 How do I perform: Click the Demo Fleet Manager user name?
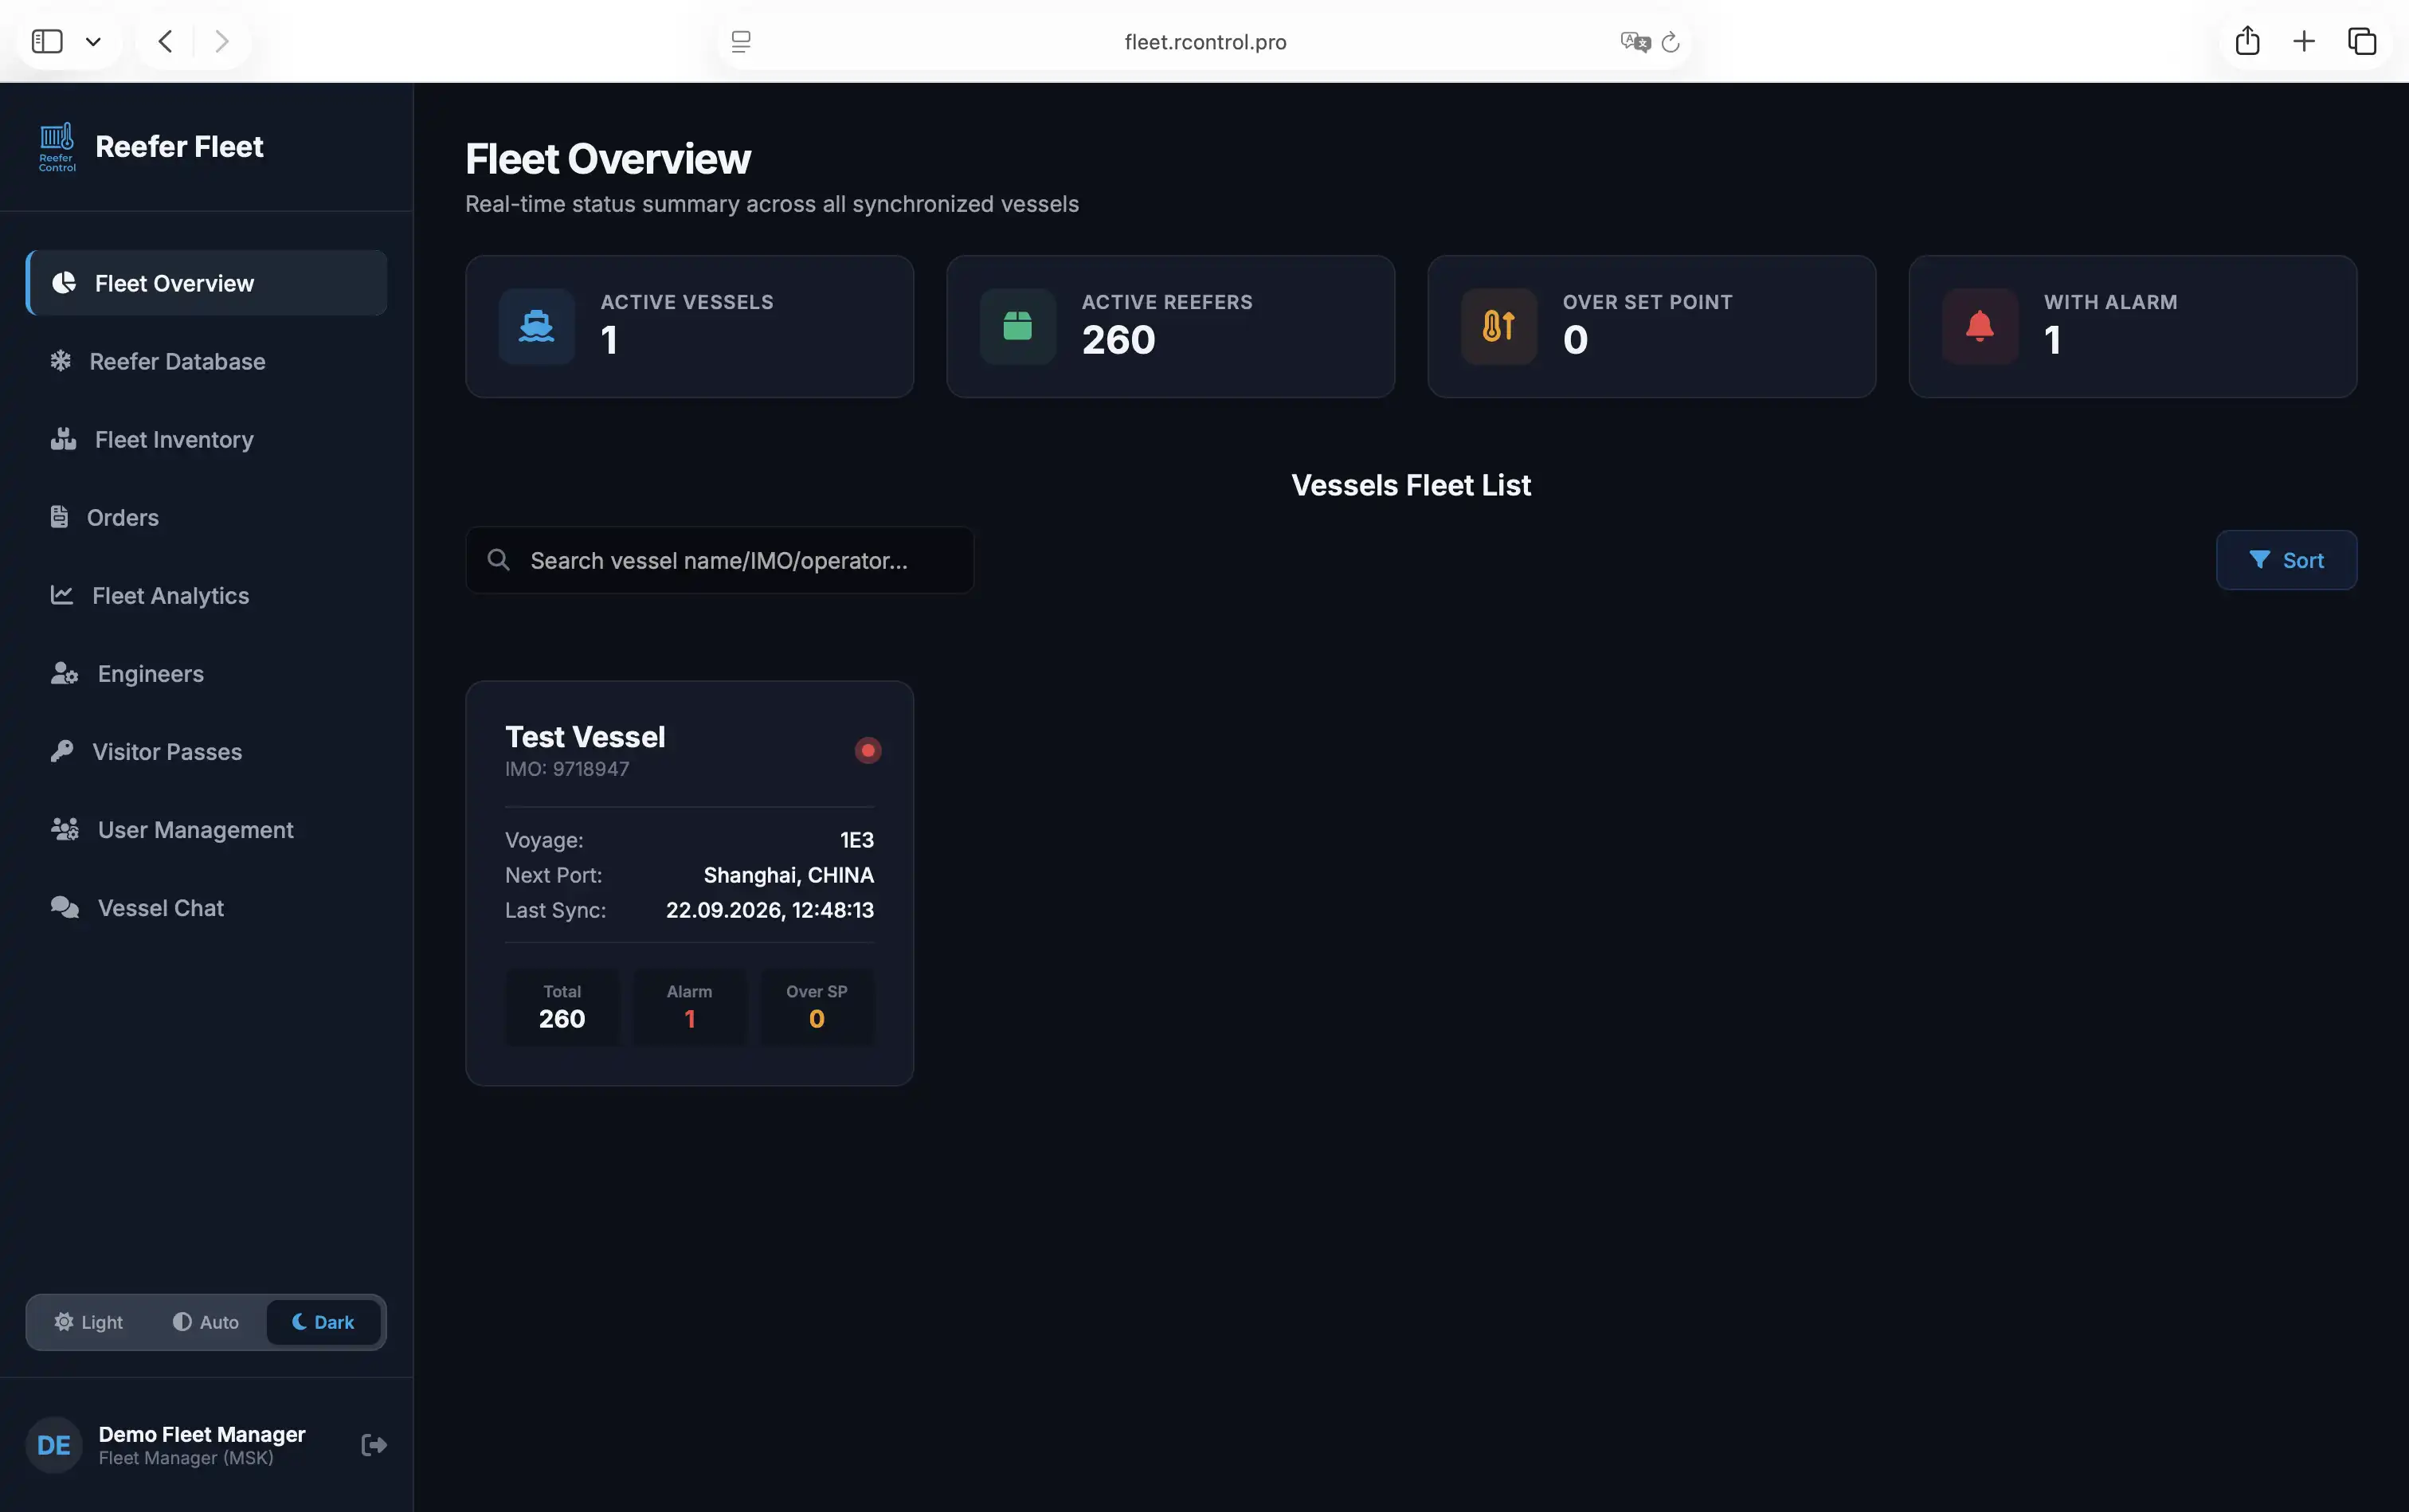(x=202, y=1434)
